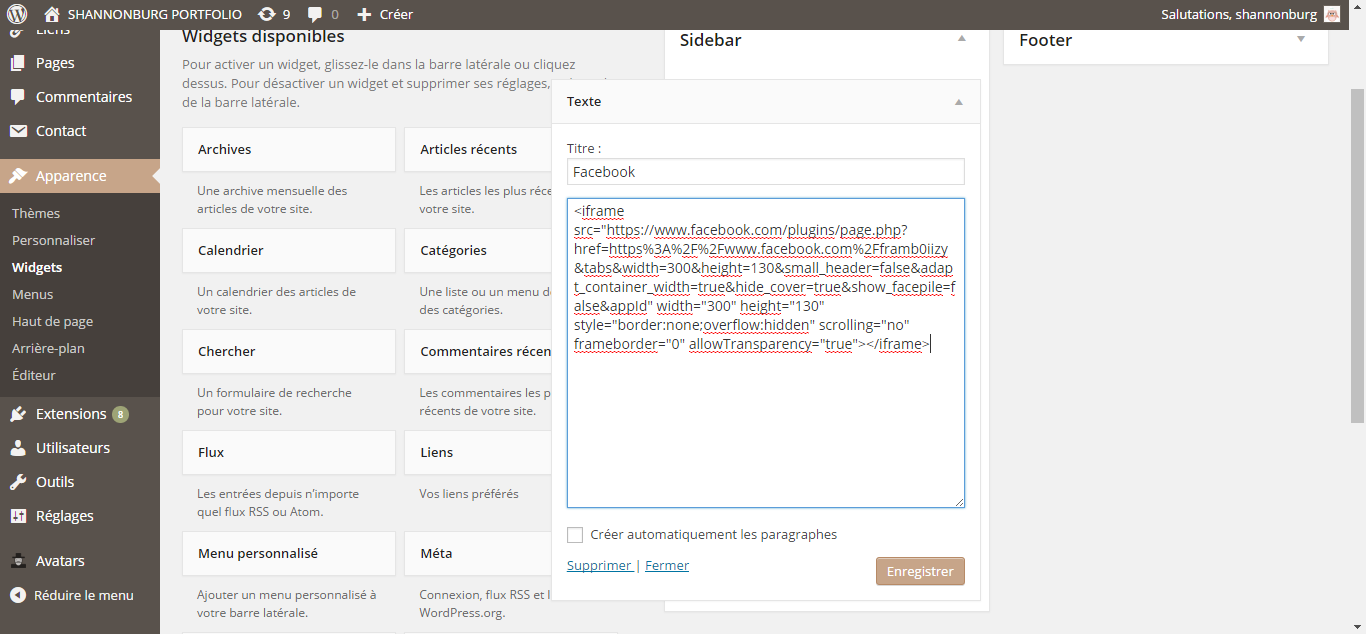
Task: Click the Enregistrer button
Action: pos(920,571)
